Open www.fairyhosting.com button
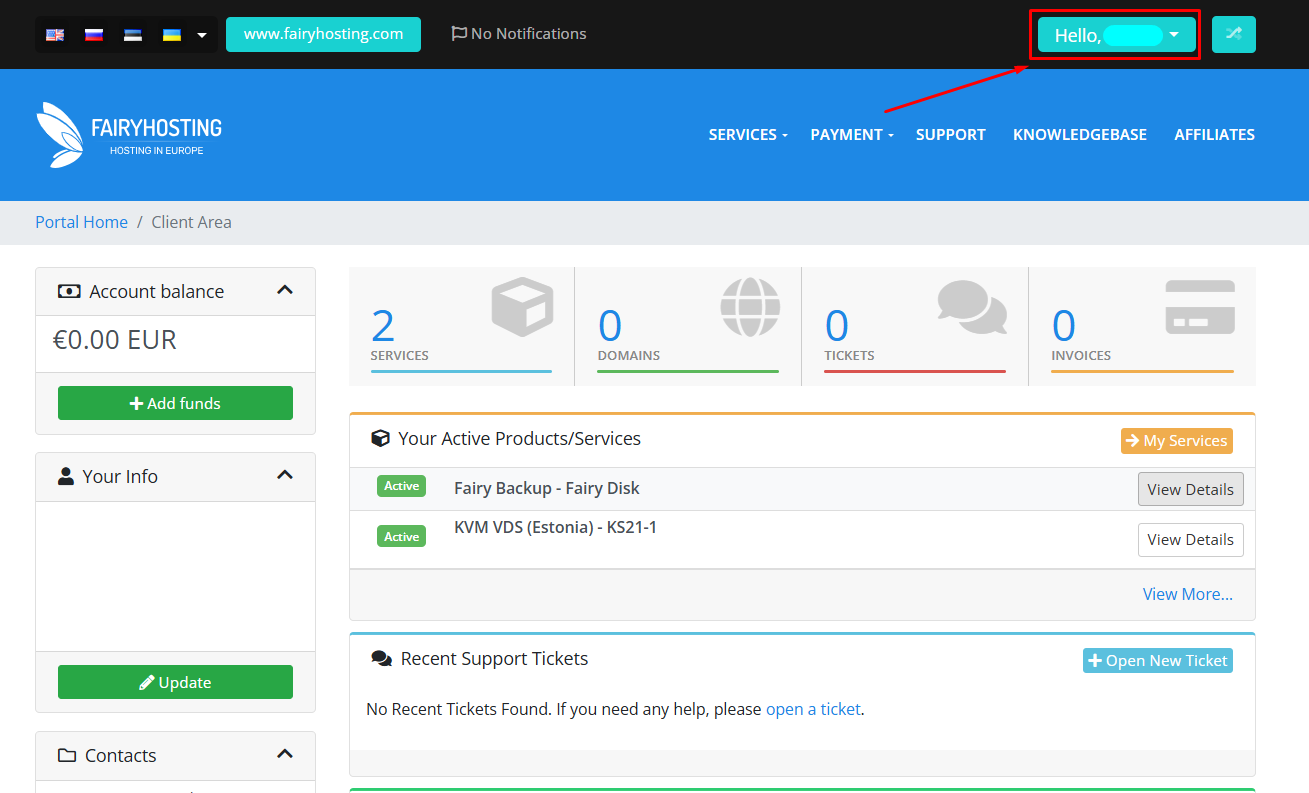The image size is (1309, 793). pyautogui.click(x=323, y=34)
